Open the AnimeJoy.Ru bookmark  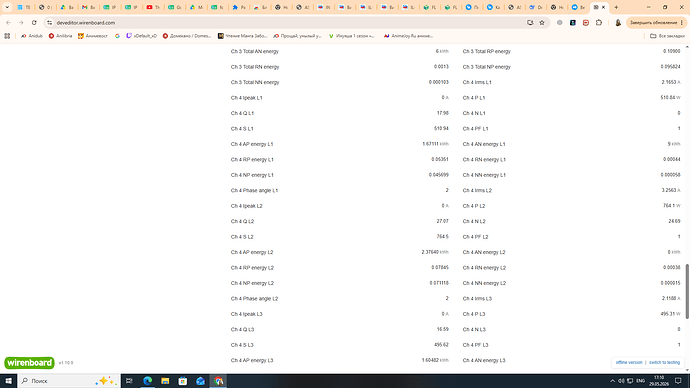[x=408, y=36]
